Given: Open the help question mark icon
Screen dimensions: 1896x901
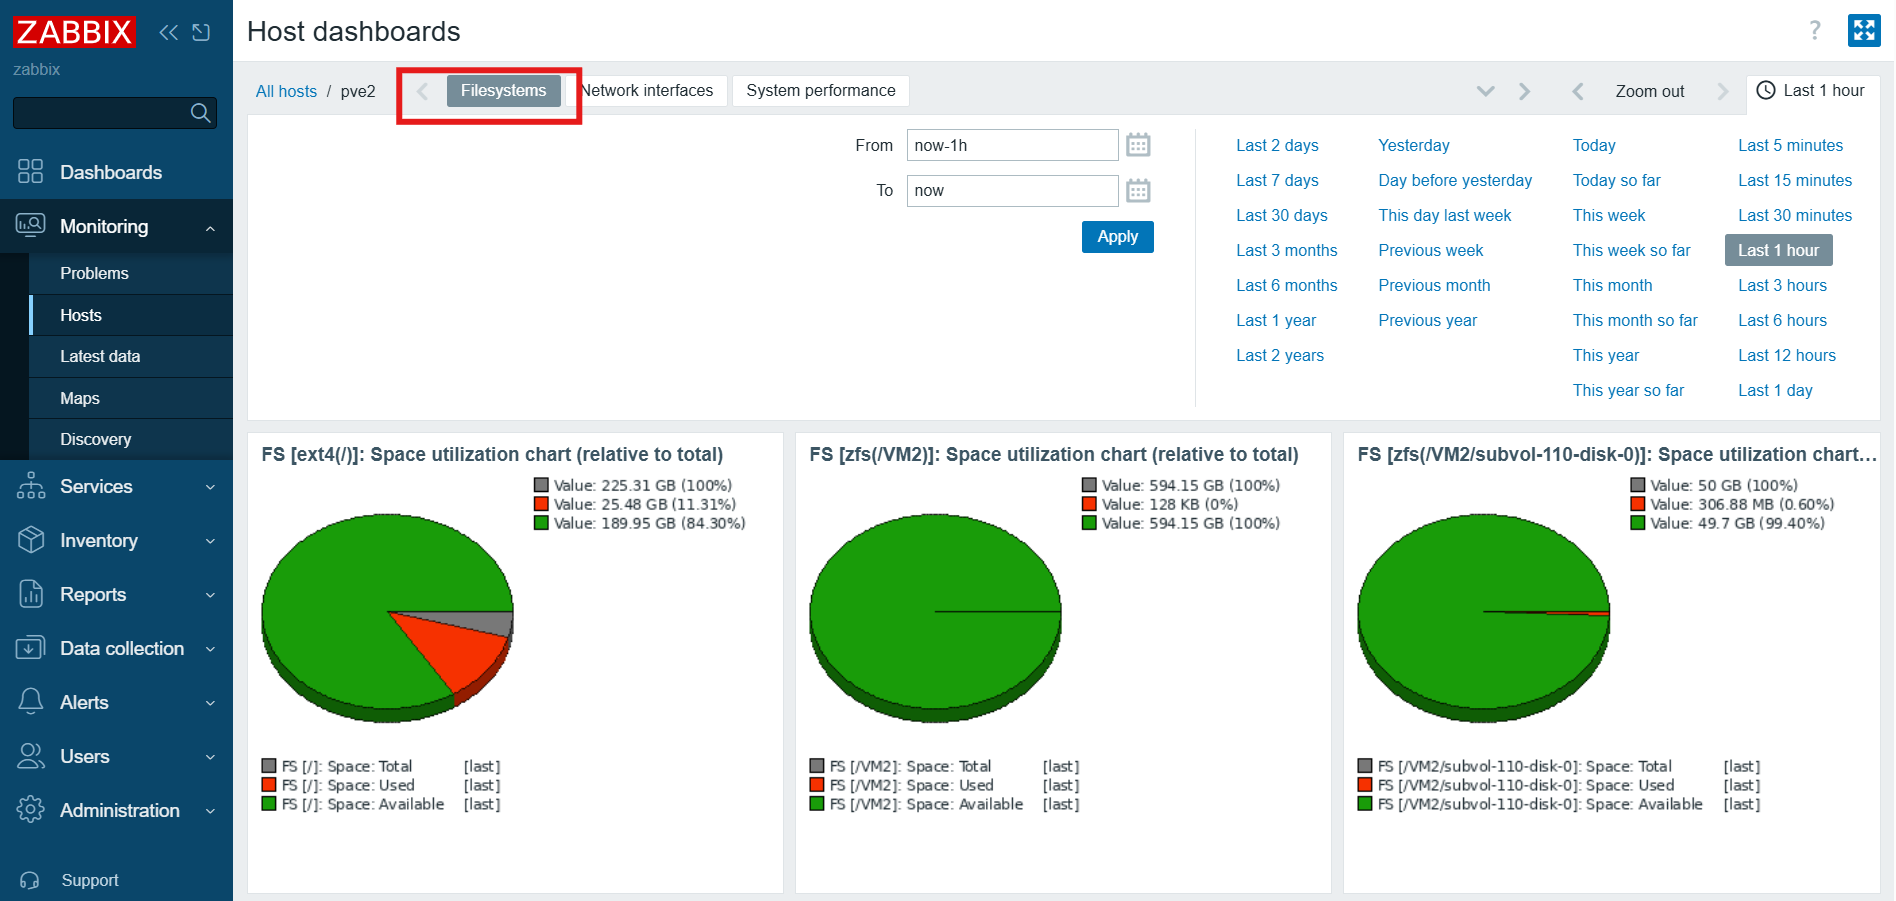Looking at the screenshot, I should coord(1815,31).
